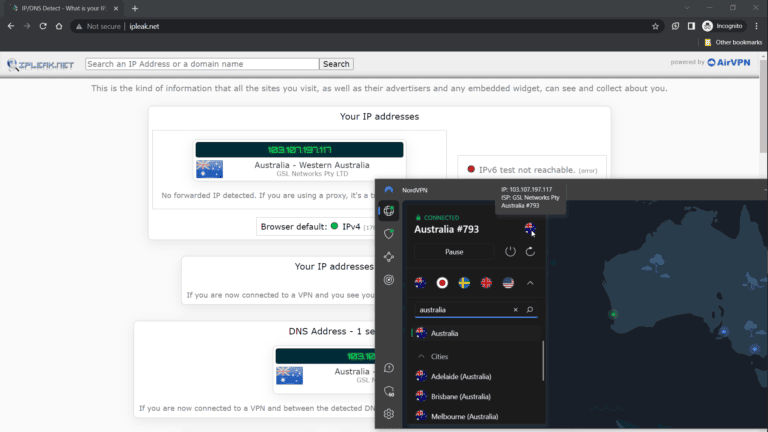Open NordVPN target icon in sidebar
The height and width of the screenshot is (432, 768).
[389, 280]
